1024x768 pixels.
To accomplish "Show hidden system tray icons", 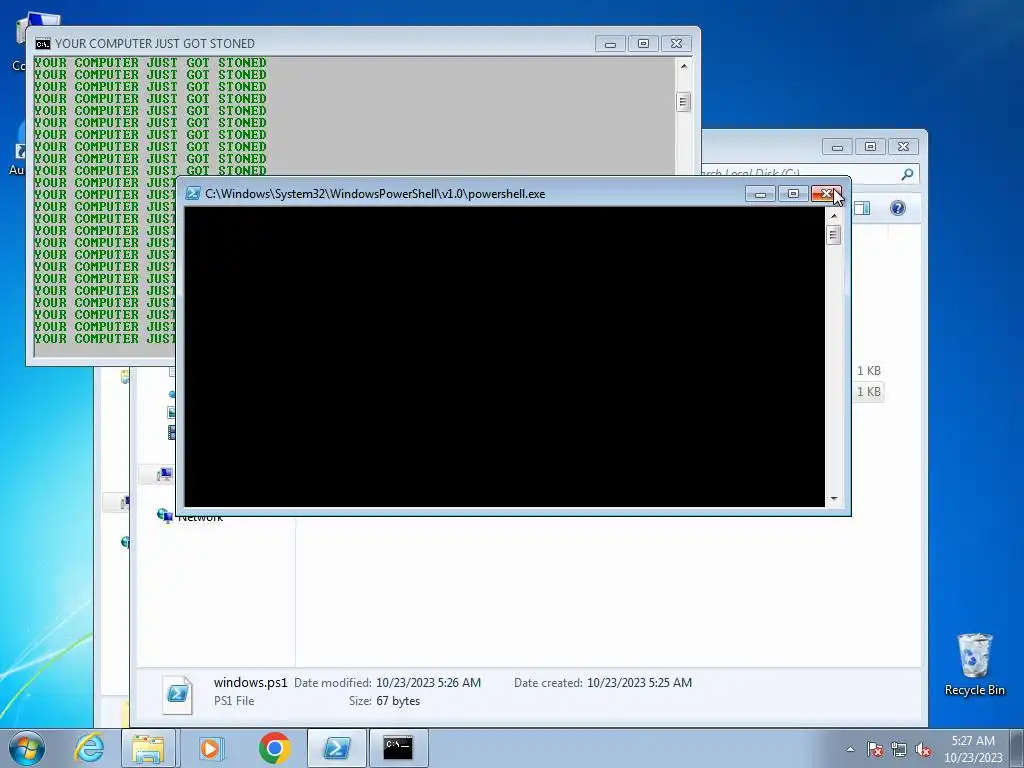I will [x=850, y=749].
